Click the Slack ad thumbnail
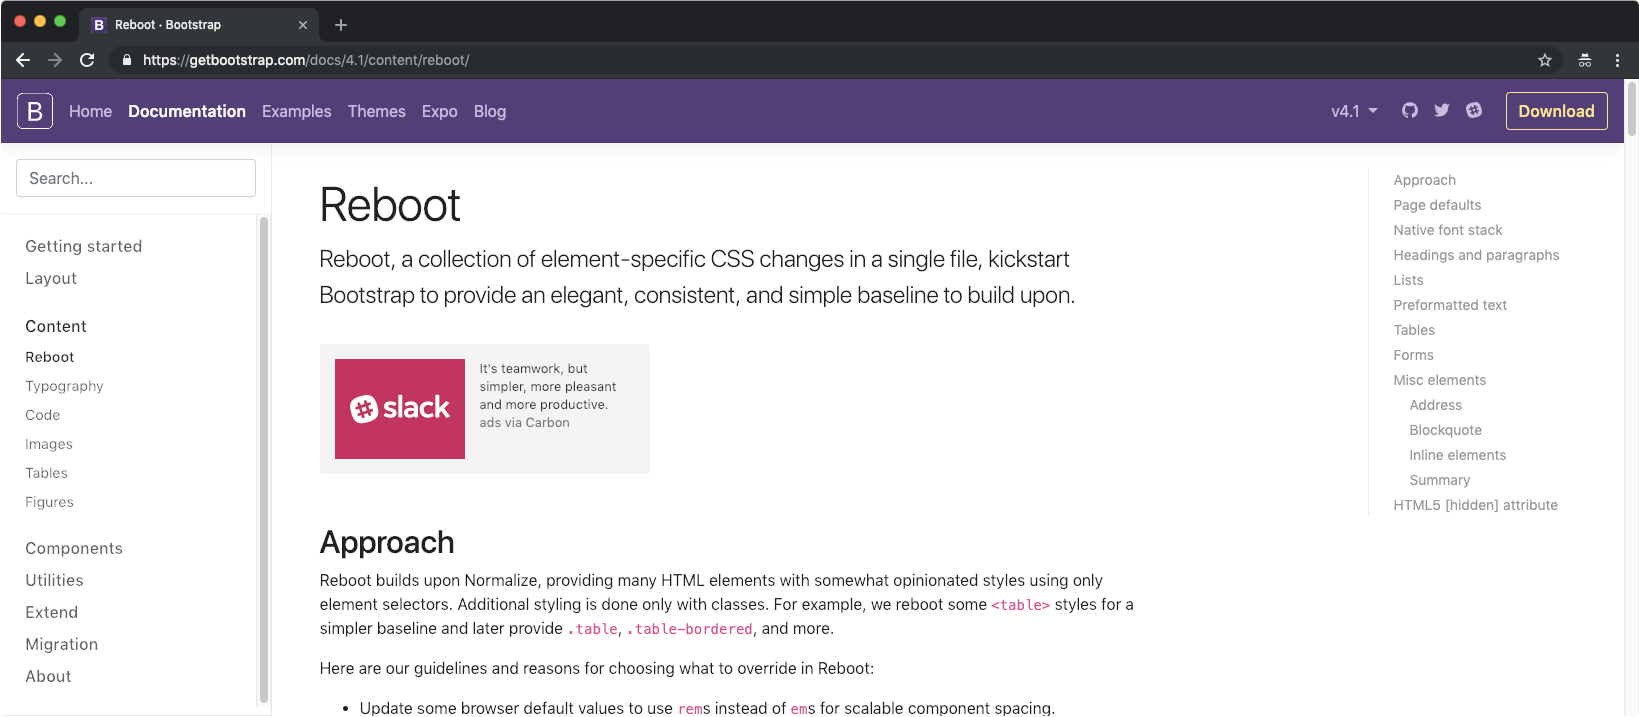 (400, 409)
